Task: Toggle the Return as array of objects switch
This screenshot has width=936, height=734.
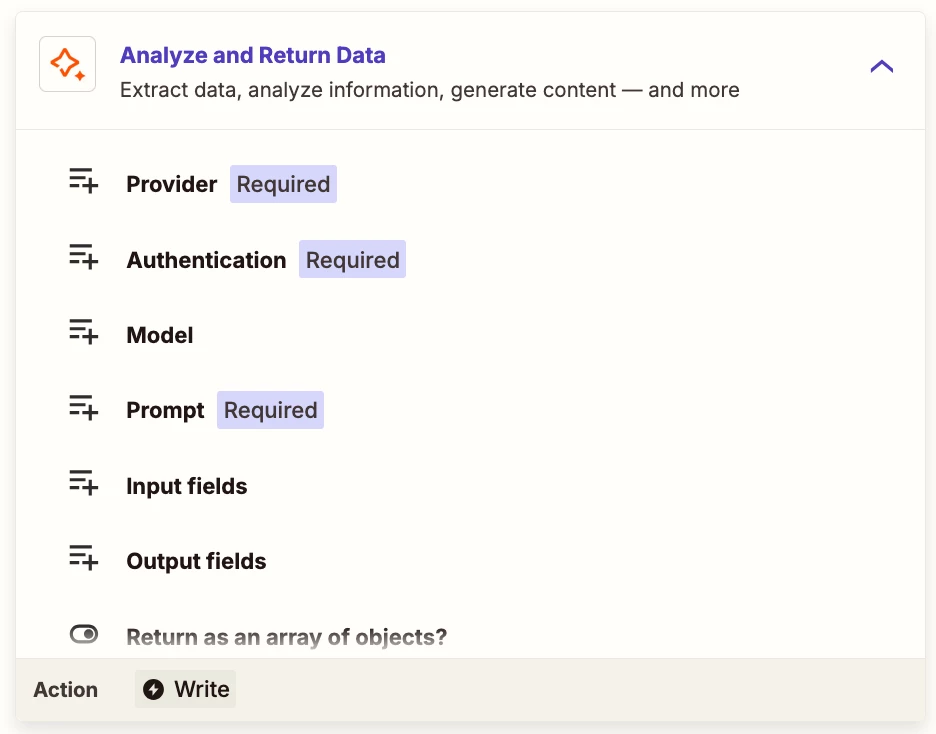Action: pos(84,634)
